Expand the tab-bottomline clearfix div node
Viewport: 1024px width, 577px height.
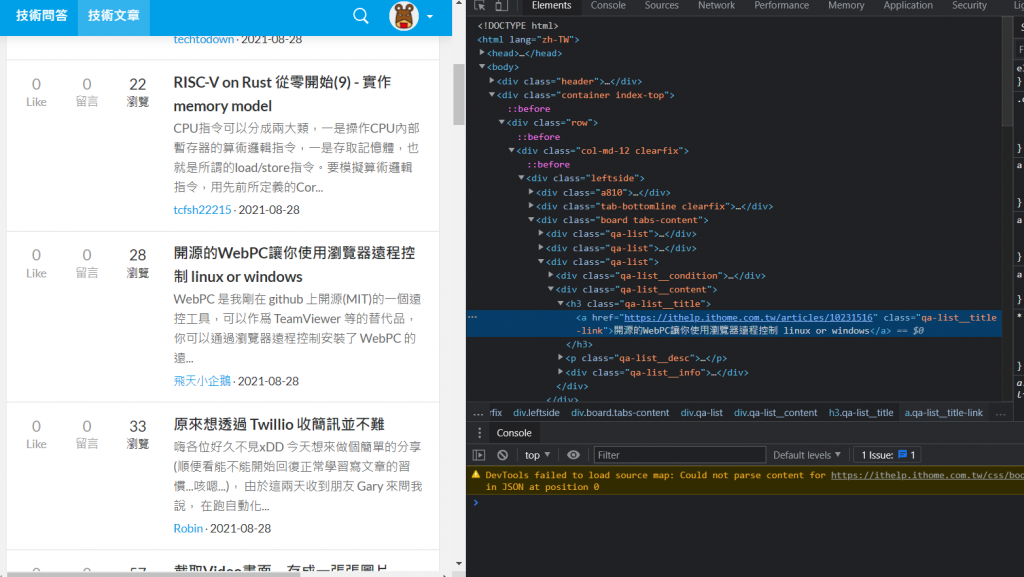pyautogui.click(x=531, y=206)
